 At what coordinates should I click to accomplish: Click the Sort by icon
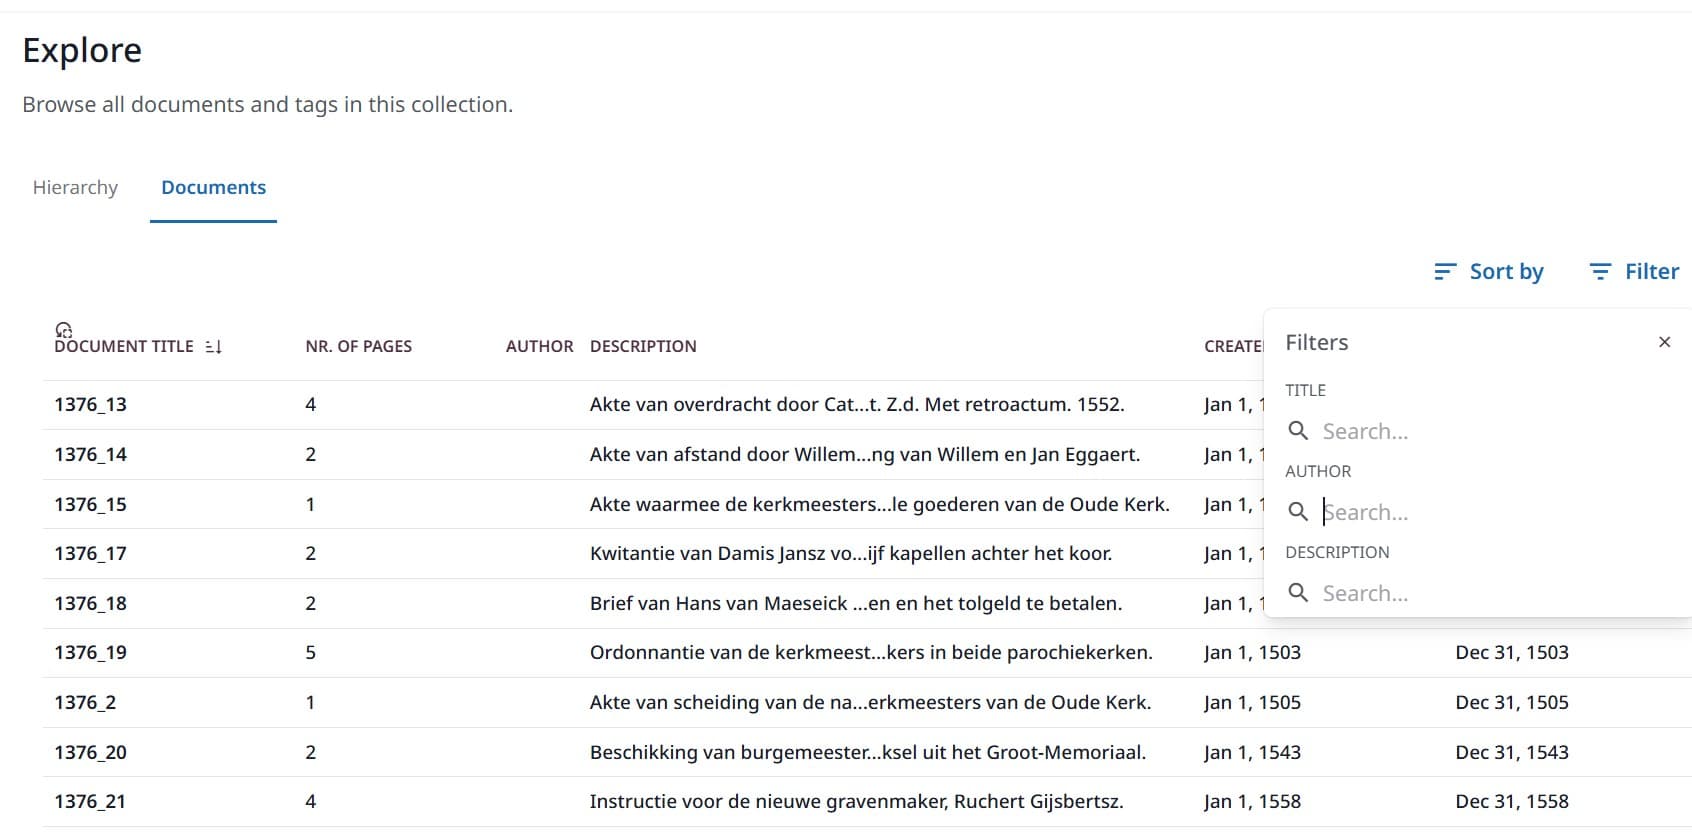tap(1444, 272)
